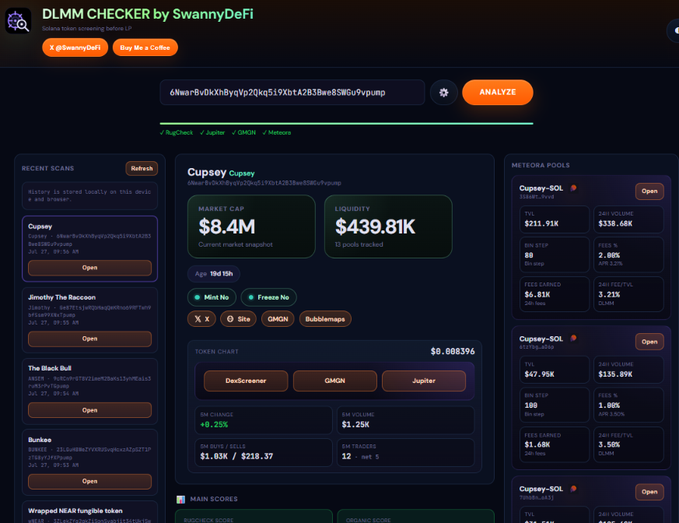Click the Jupiter checkmark status label
The height and width of the screenshot is (523, 679).
[212, 132]
